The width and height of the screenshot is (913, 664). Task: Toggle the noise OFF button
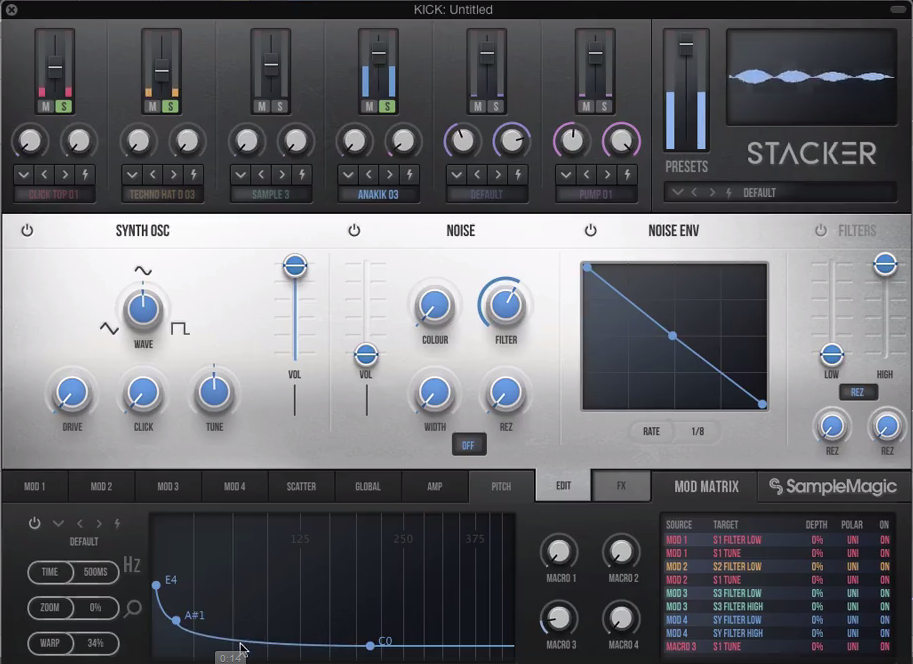[x=469, y=446]
